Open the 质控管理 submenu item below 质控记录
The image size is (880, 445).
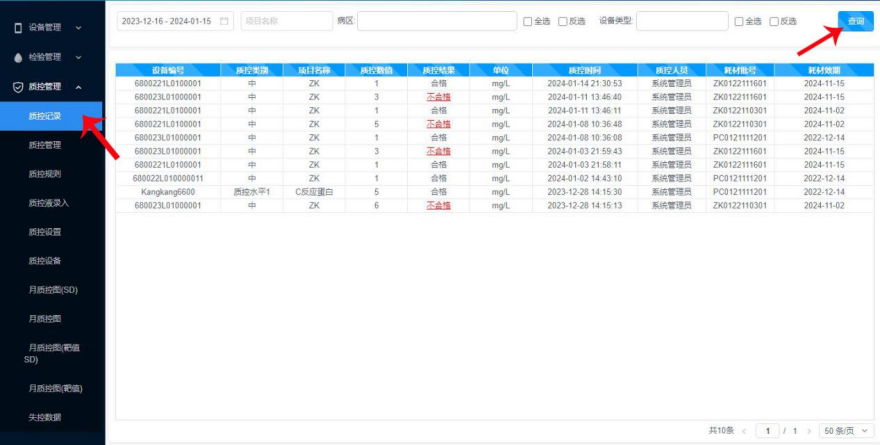[x=45, y=145]
